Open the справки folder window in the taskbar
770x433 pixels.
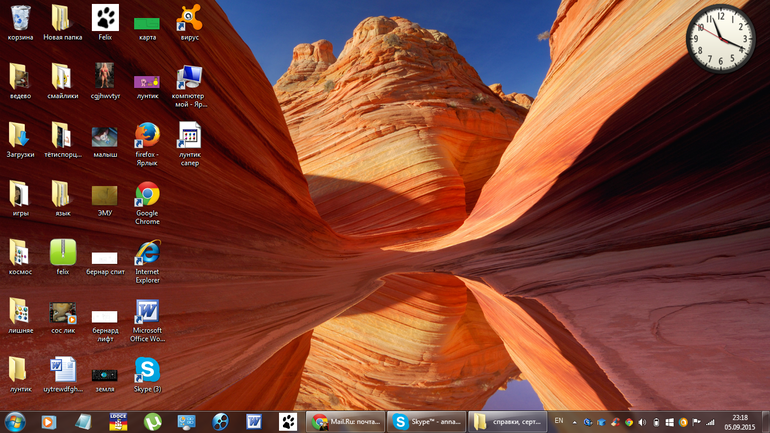pyautogui.click(x=508, y=421)
